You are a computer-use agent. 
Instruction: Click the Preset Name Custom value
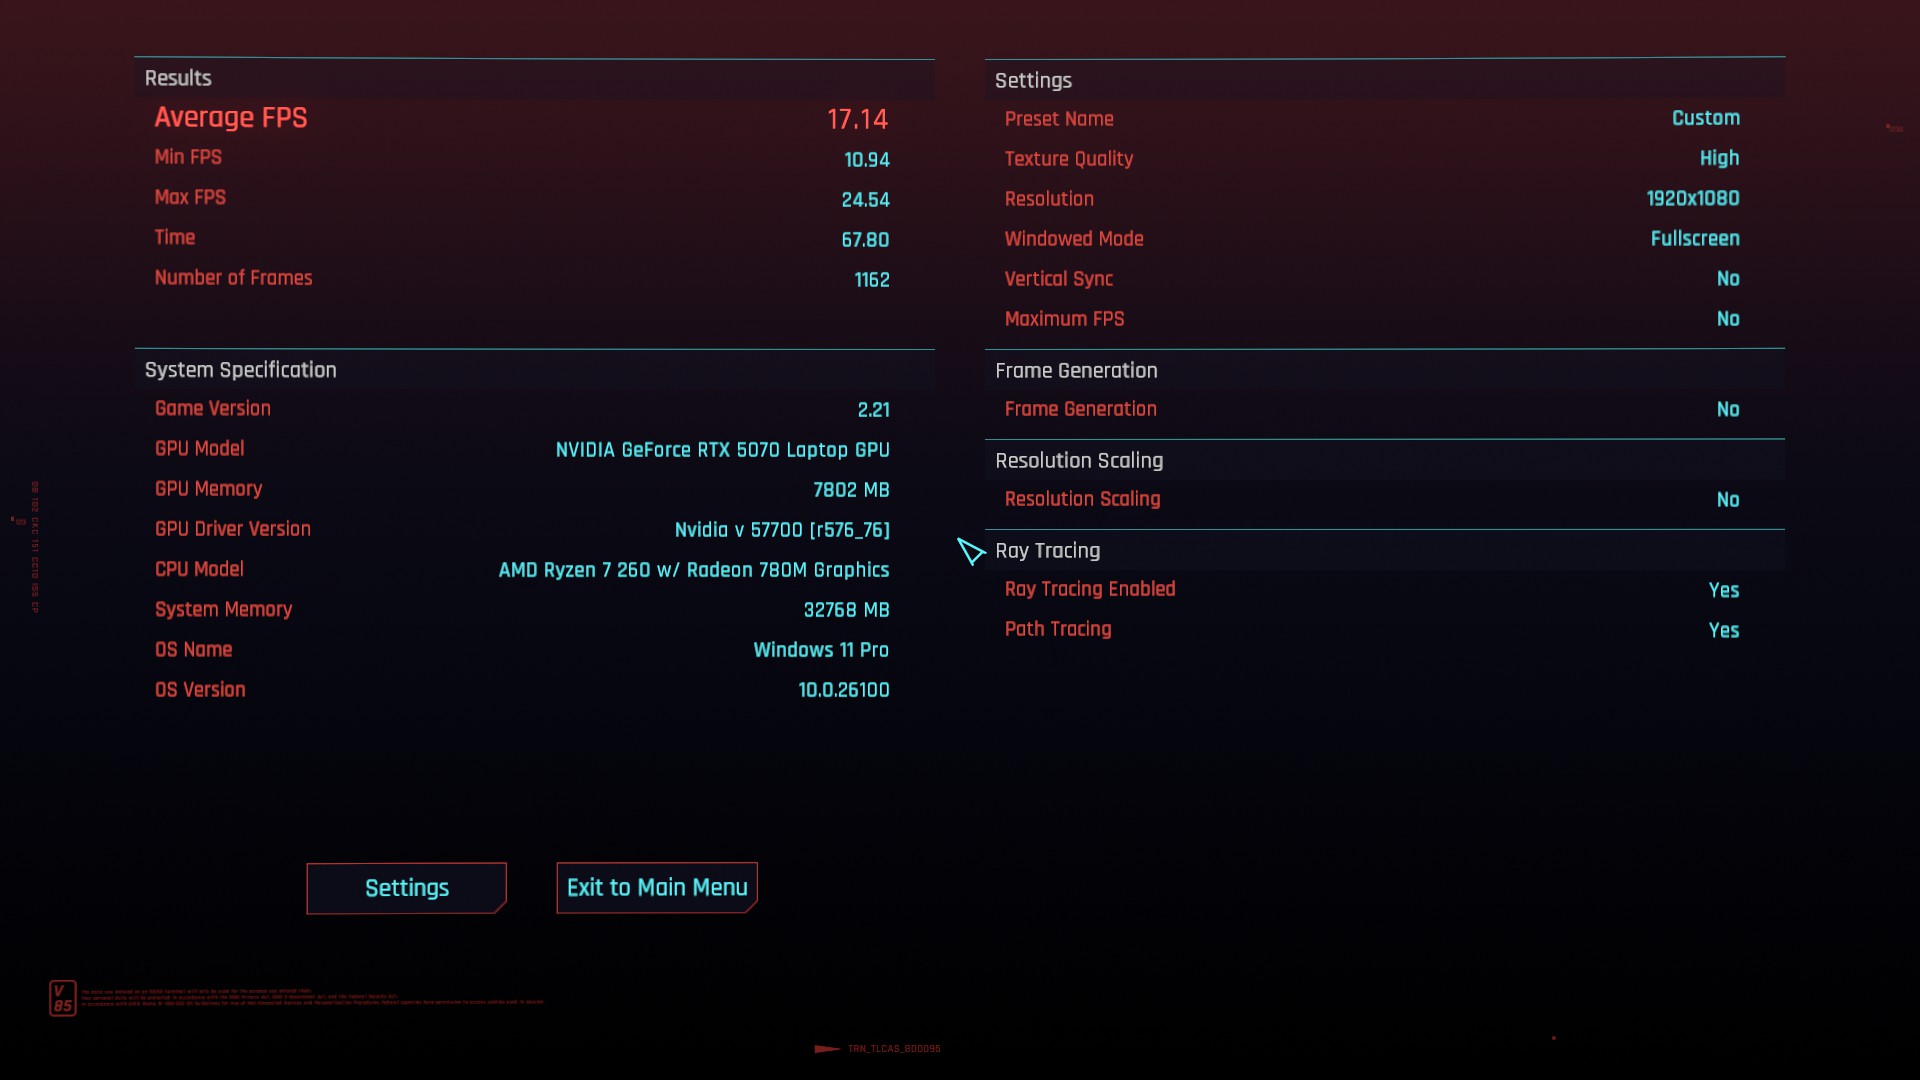click(x=1705, y=118)
